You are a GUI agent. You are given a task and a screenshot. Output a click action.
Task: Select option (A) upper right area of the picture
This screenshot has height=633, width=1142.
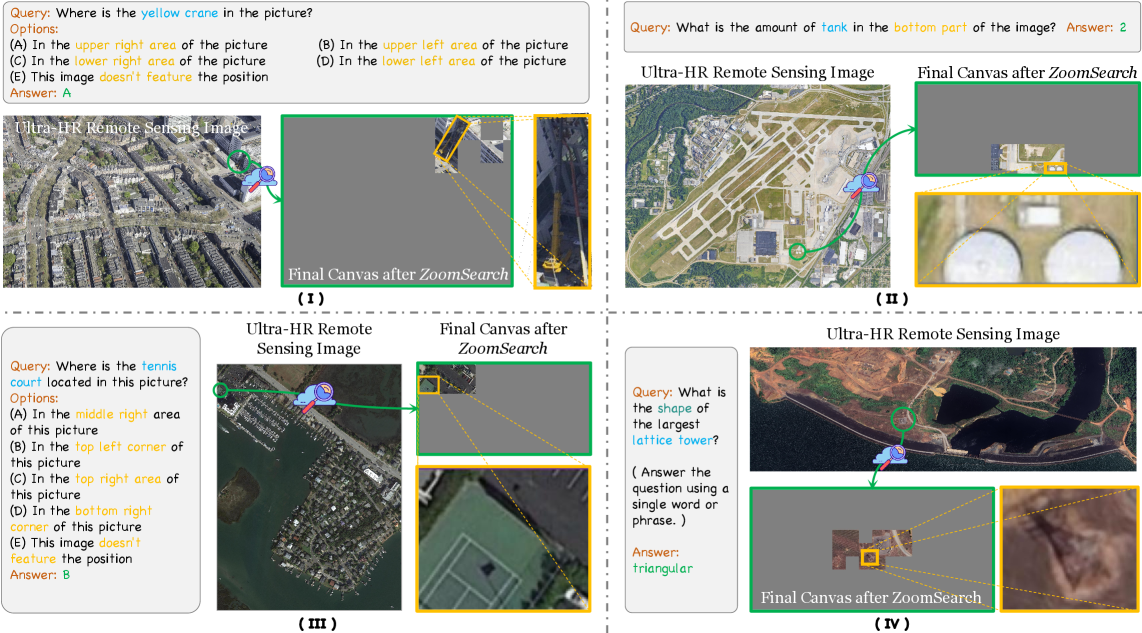(x=139, y=45)
